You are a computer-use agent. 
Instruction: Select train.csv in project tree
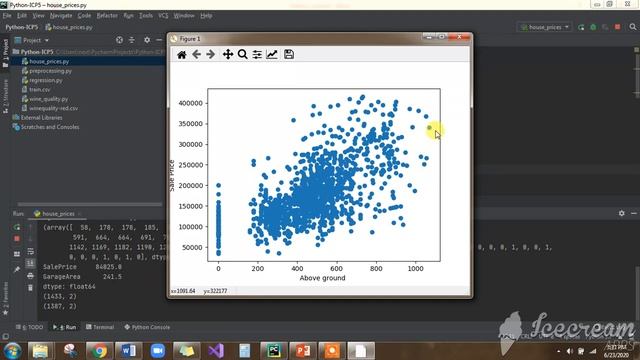point(40,89)
